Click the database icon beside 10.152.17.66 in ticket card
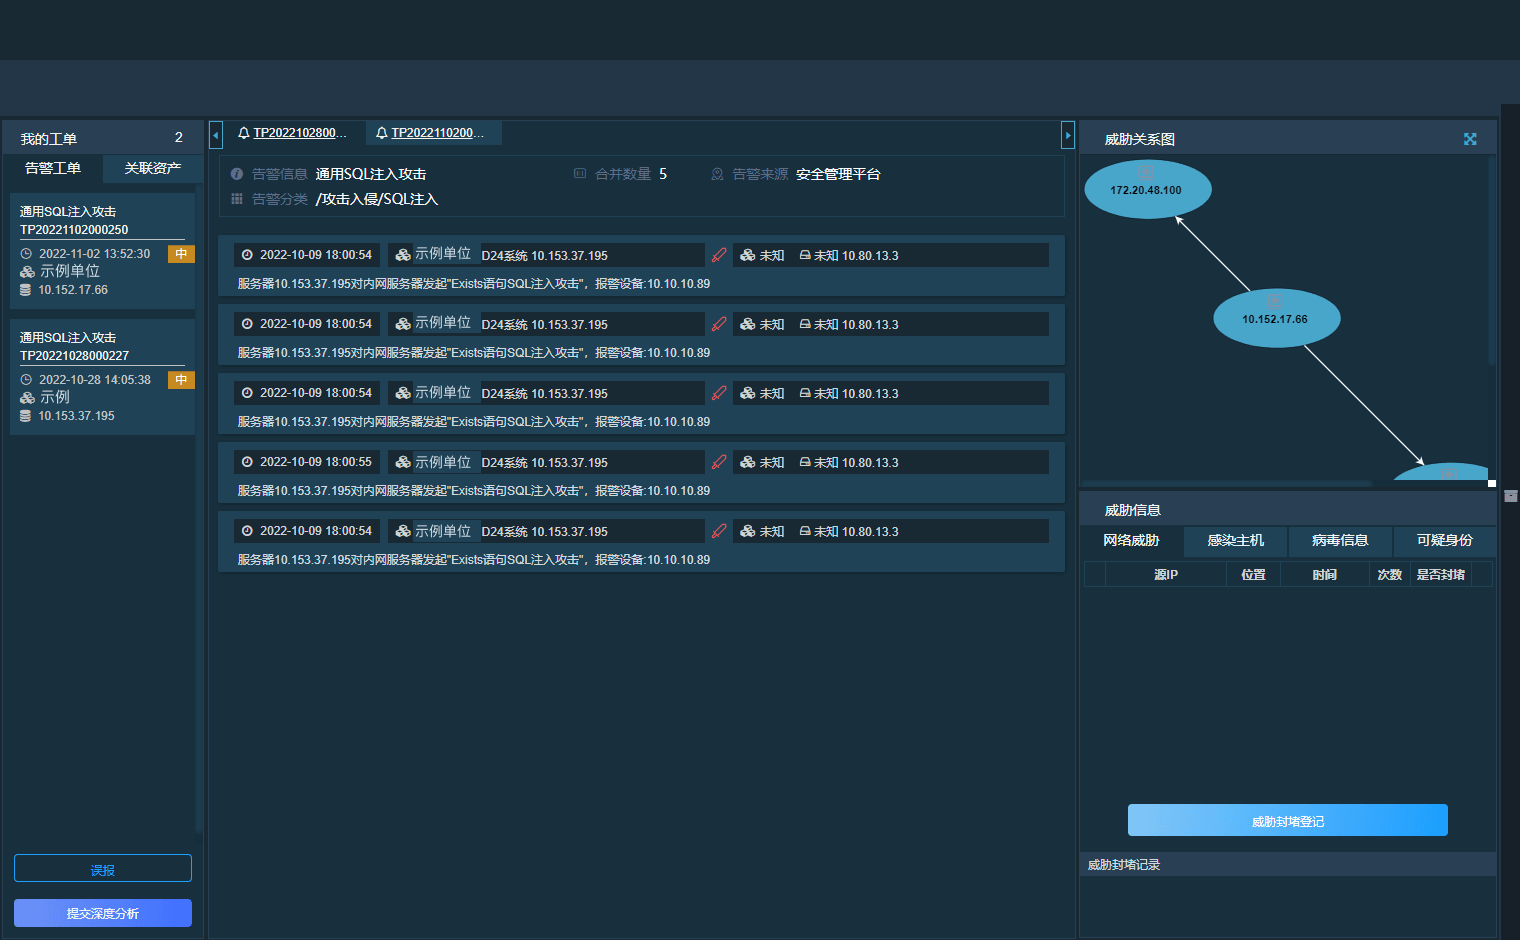The width and height of the screenshot is (1520, 940). 26,290
